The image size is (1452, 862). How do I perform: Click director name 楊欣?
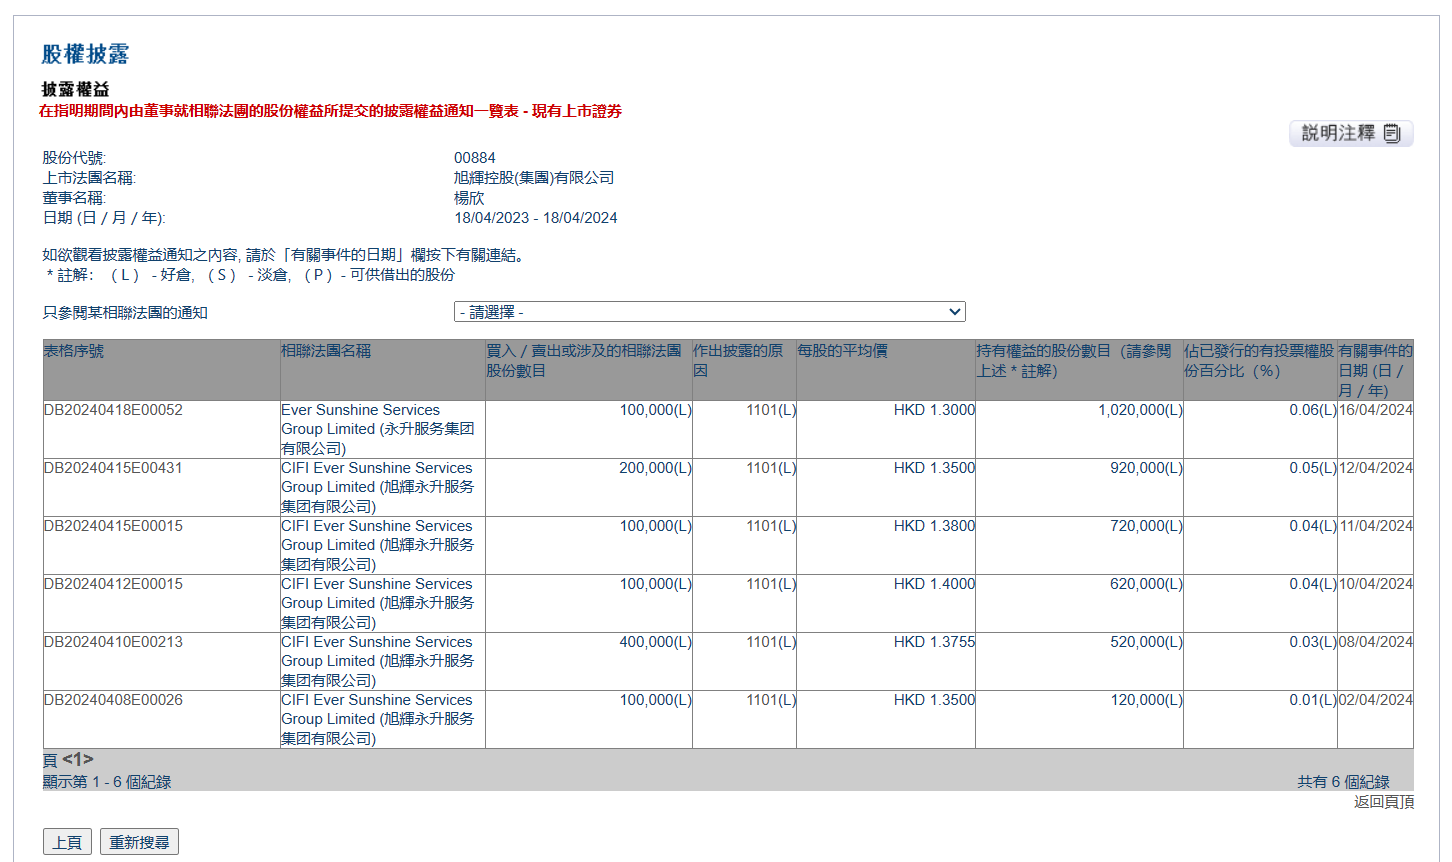[469, 198]
